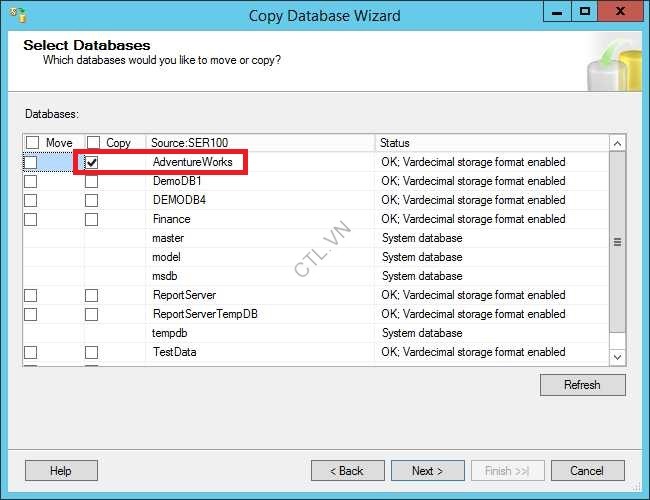Check the Move checkbox for AdventureWorks

pos(31,162)
